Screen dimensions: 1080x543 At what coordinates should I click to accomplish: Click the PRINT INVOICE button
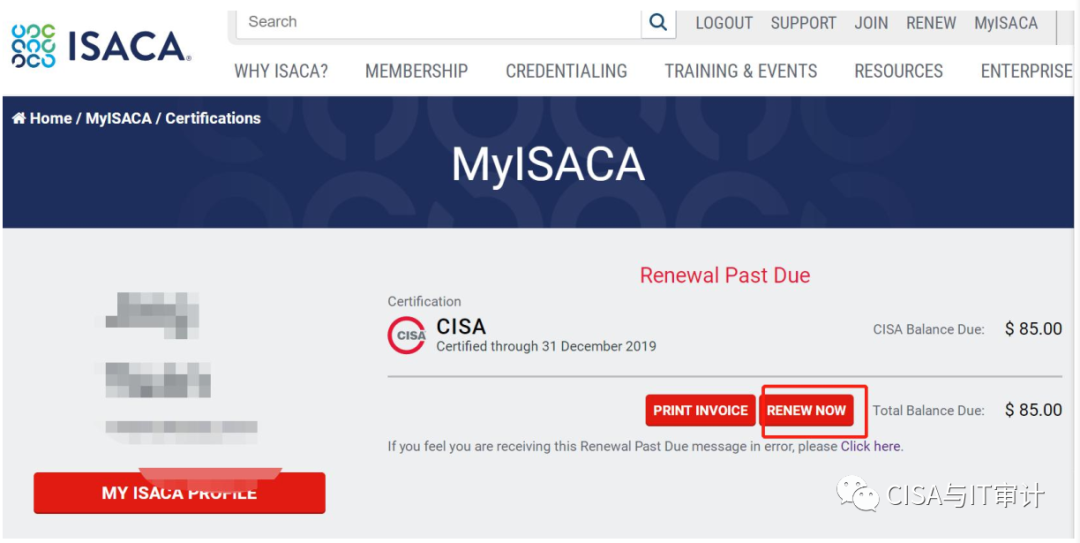click(x=700, y=410)
